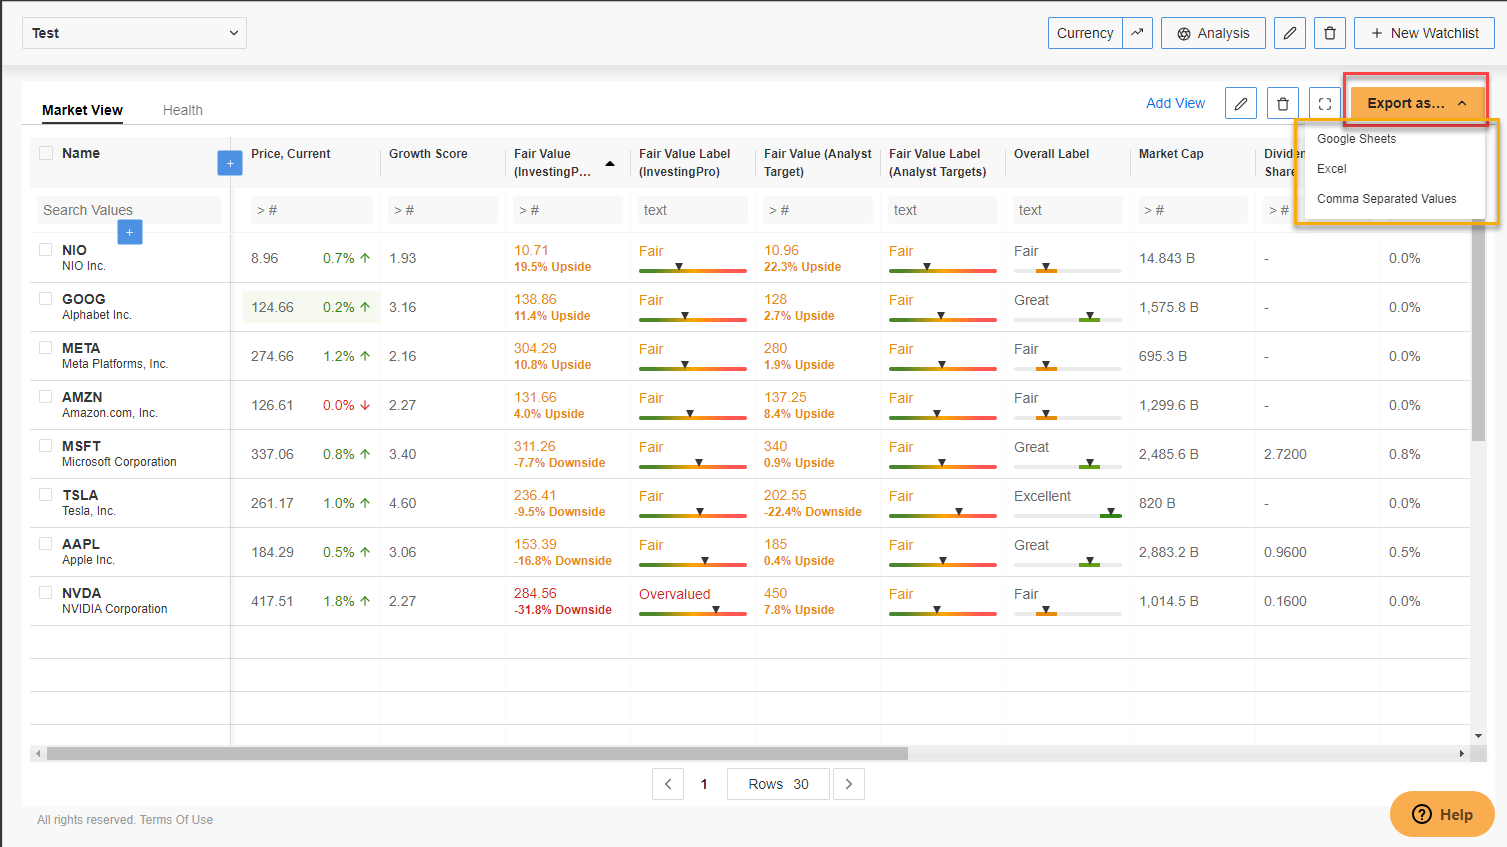Click the horizontal scrollbar thumb

(477, 753)
